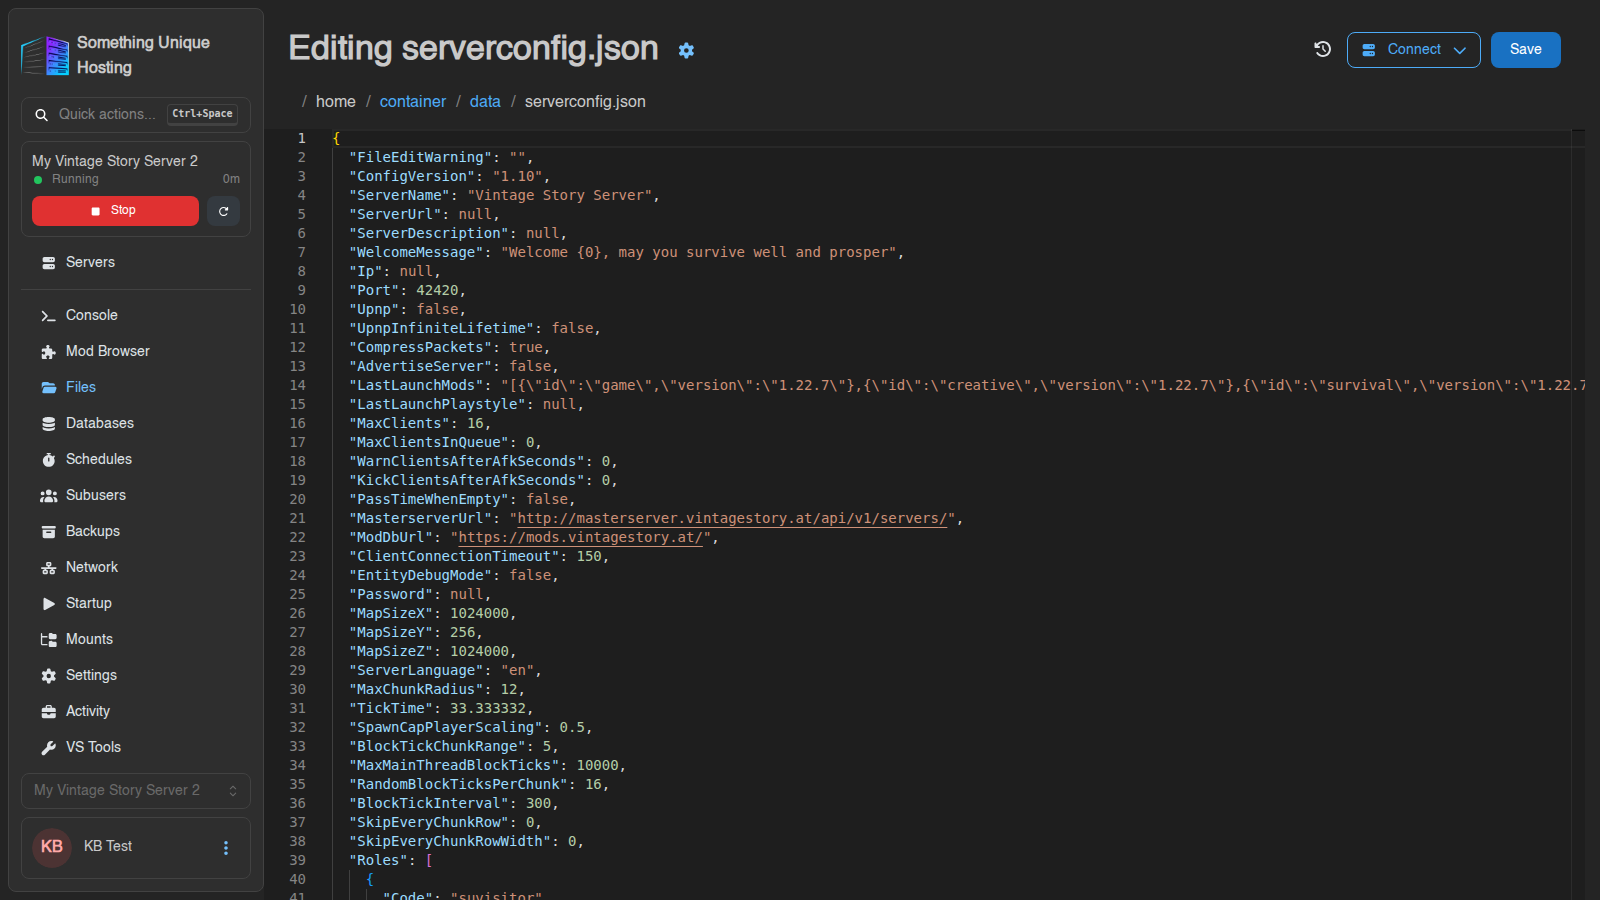Screen dimensions: 1600x900
Task: Open the Startup page
Action: [136, 603]
